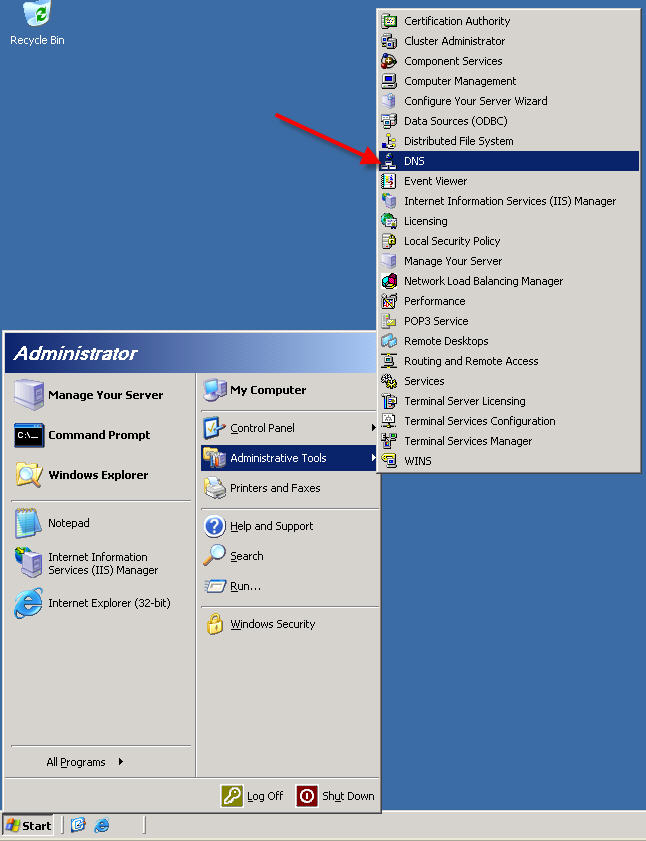Click the Cluster Administrator icon

pos(389,41)
